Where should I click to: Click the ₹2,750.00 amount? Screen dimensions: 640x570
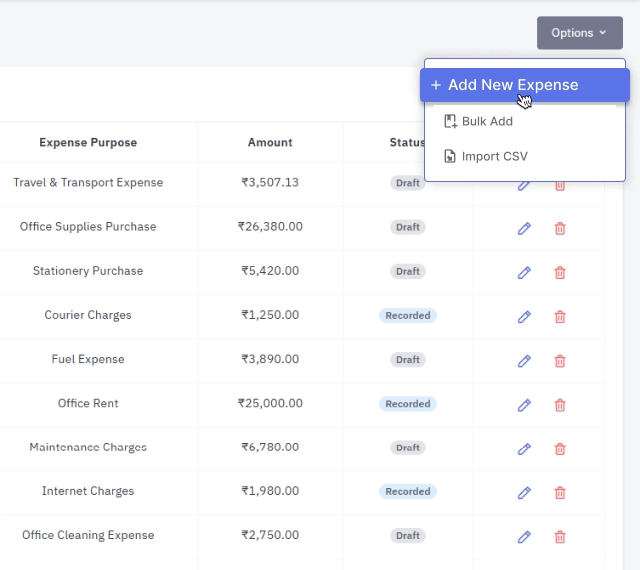click(x=270, y=535)
